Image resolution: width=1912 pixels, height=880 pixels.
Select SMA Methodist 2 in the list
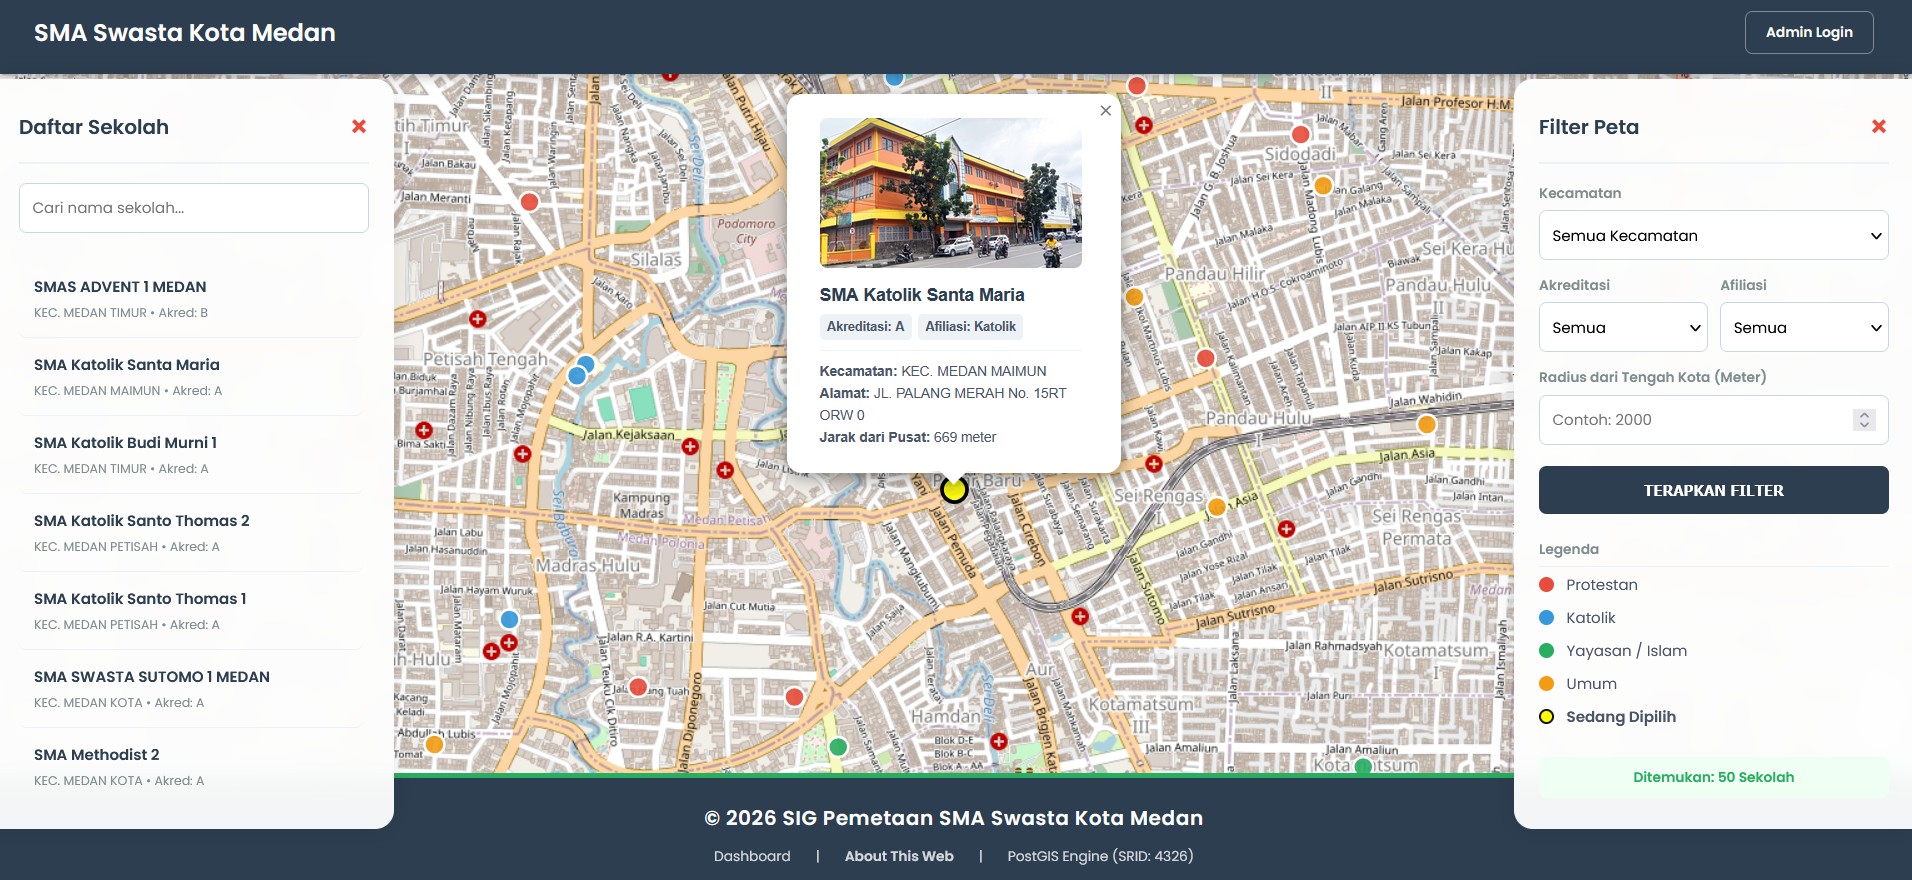(x=190, y=767)
